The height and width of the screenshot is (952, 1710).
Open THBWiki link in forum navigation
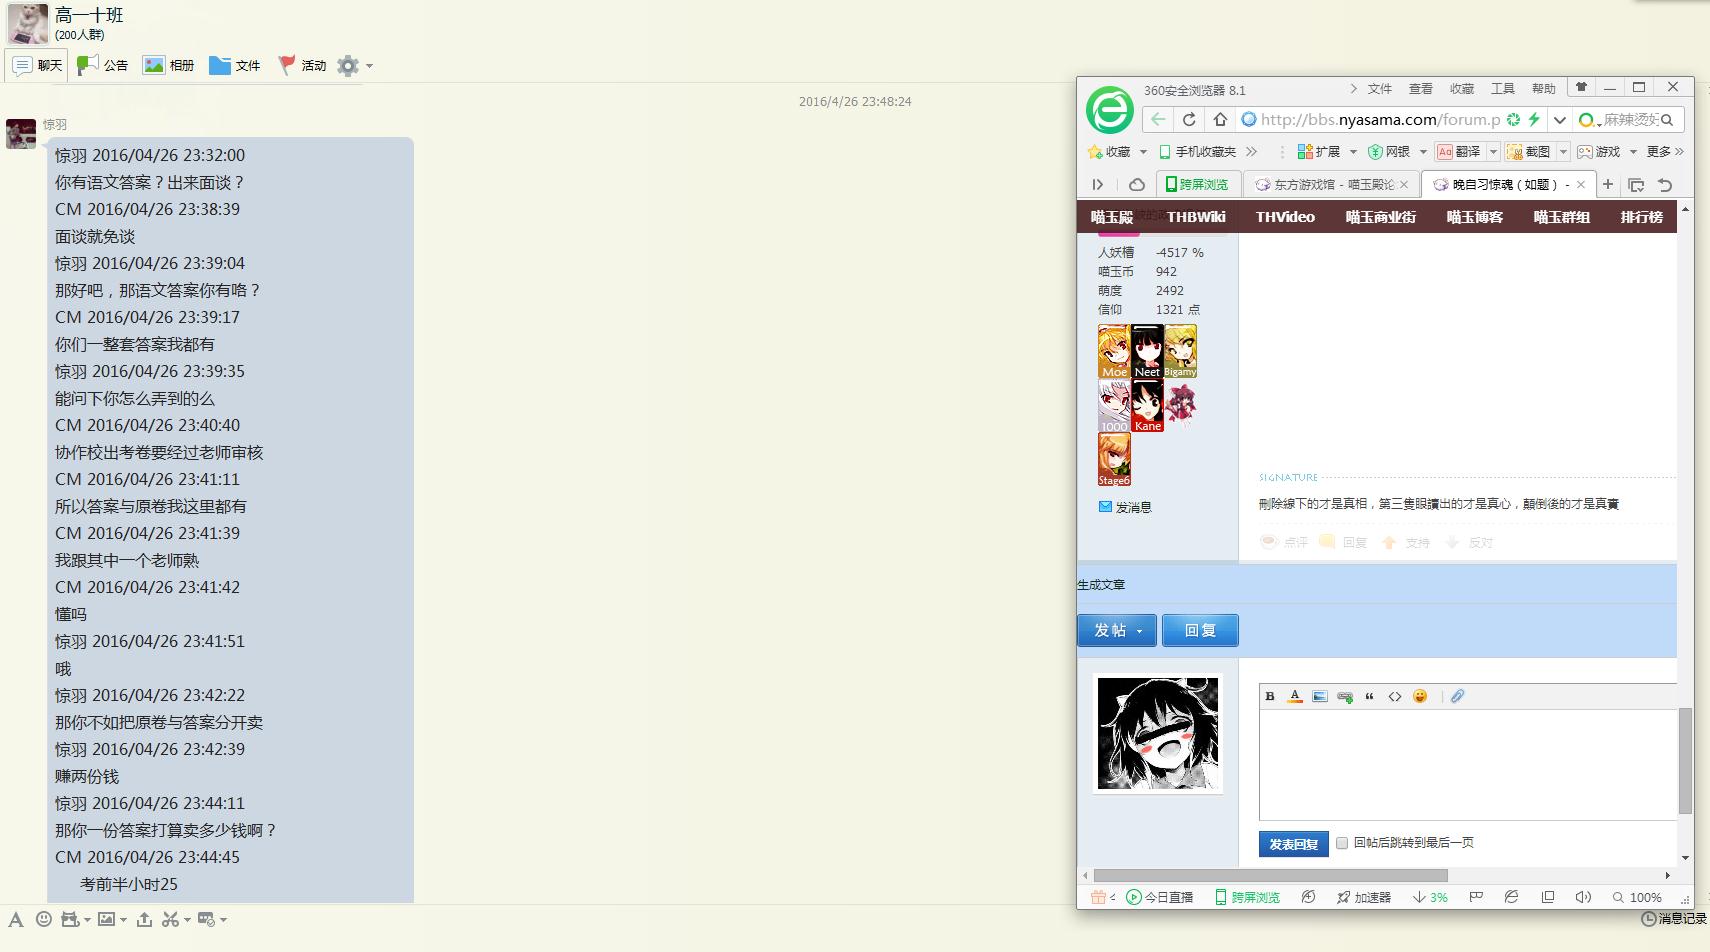pyautogui.click(x=1195, y=217)
